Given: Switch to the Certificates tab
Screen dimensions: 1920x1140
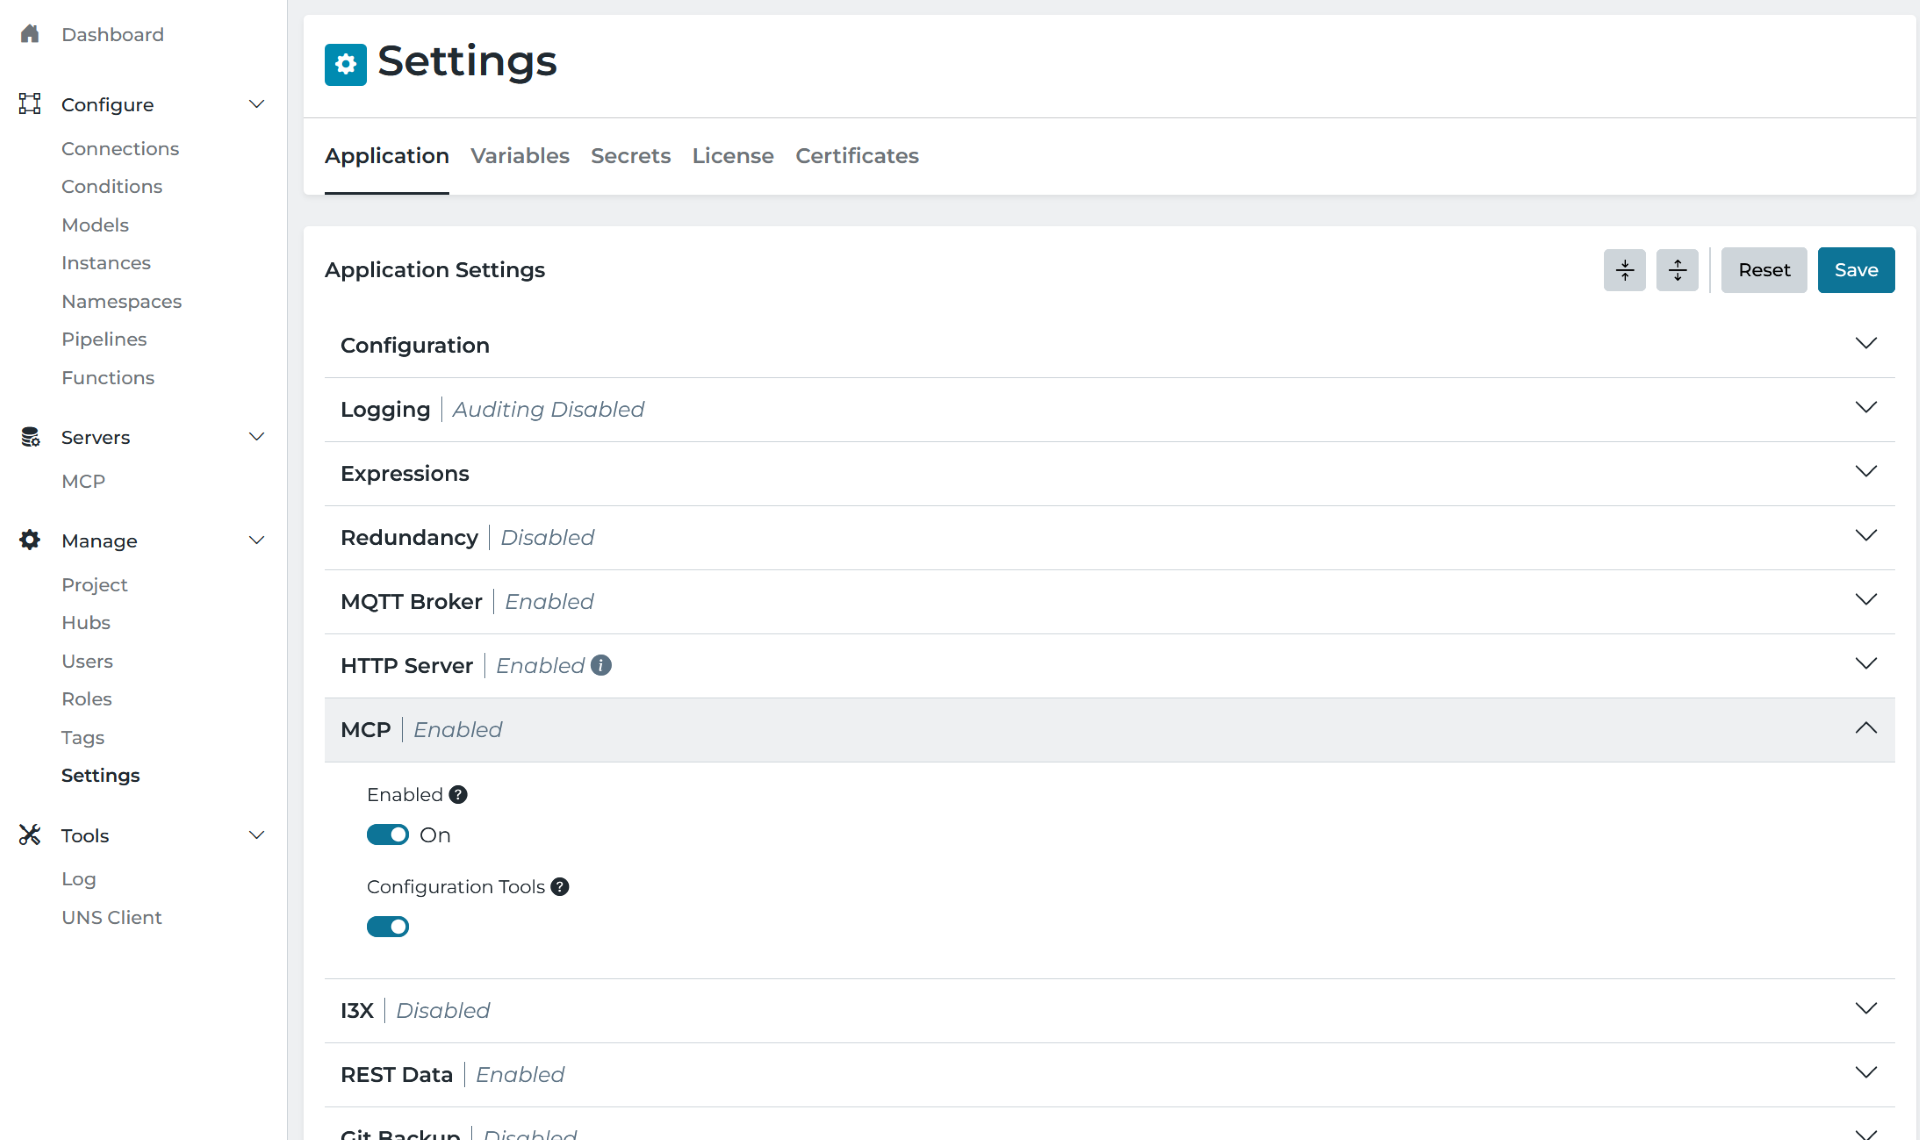Looking at the screenshot, I should coord(857,156).
